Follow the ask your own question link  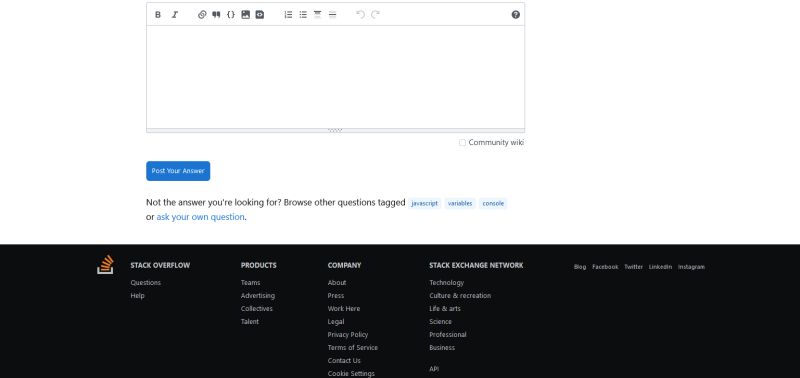[200, 217]
